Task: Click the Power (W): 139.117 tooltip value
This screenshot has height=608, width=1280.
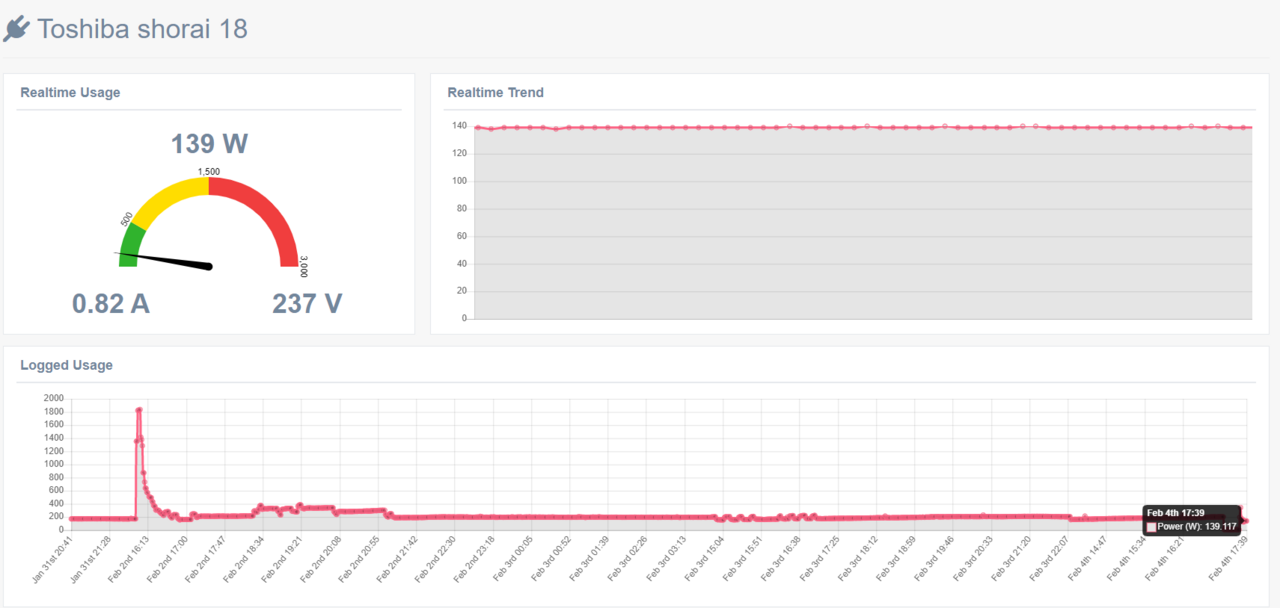Action: 1198,526
